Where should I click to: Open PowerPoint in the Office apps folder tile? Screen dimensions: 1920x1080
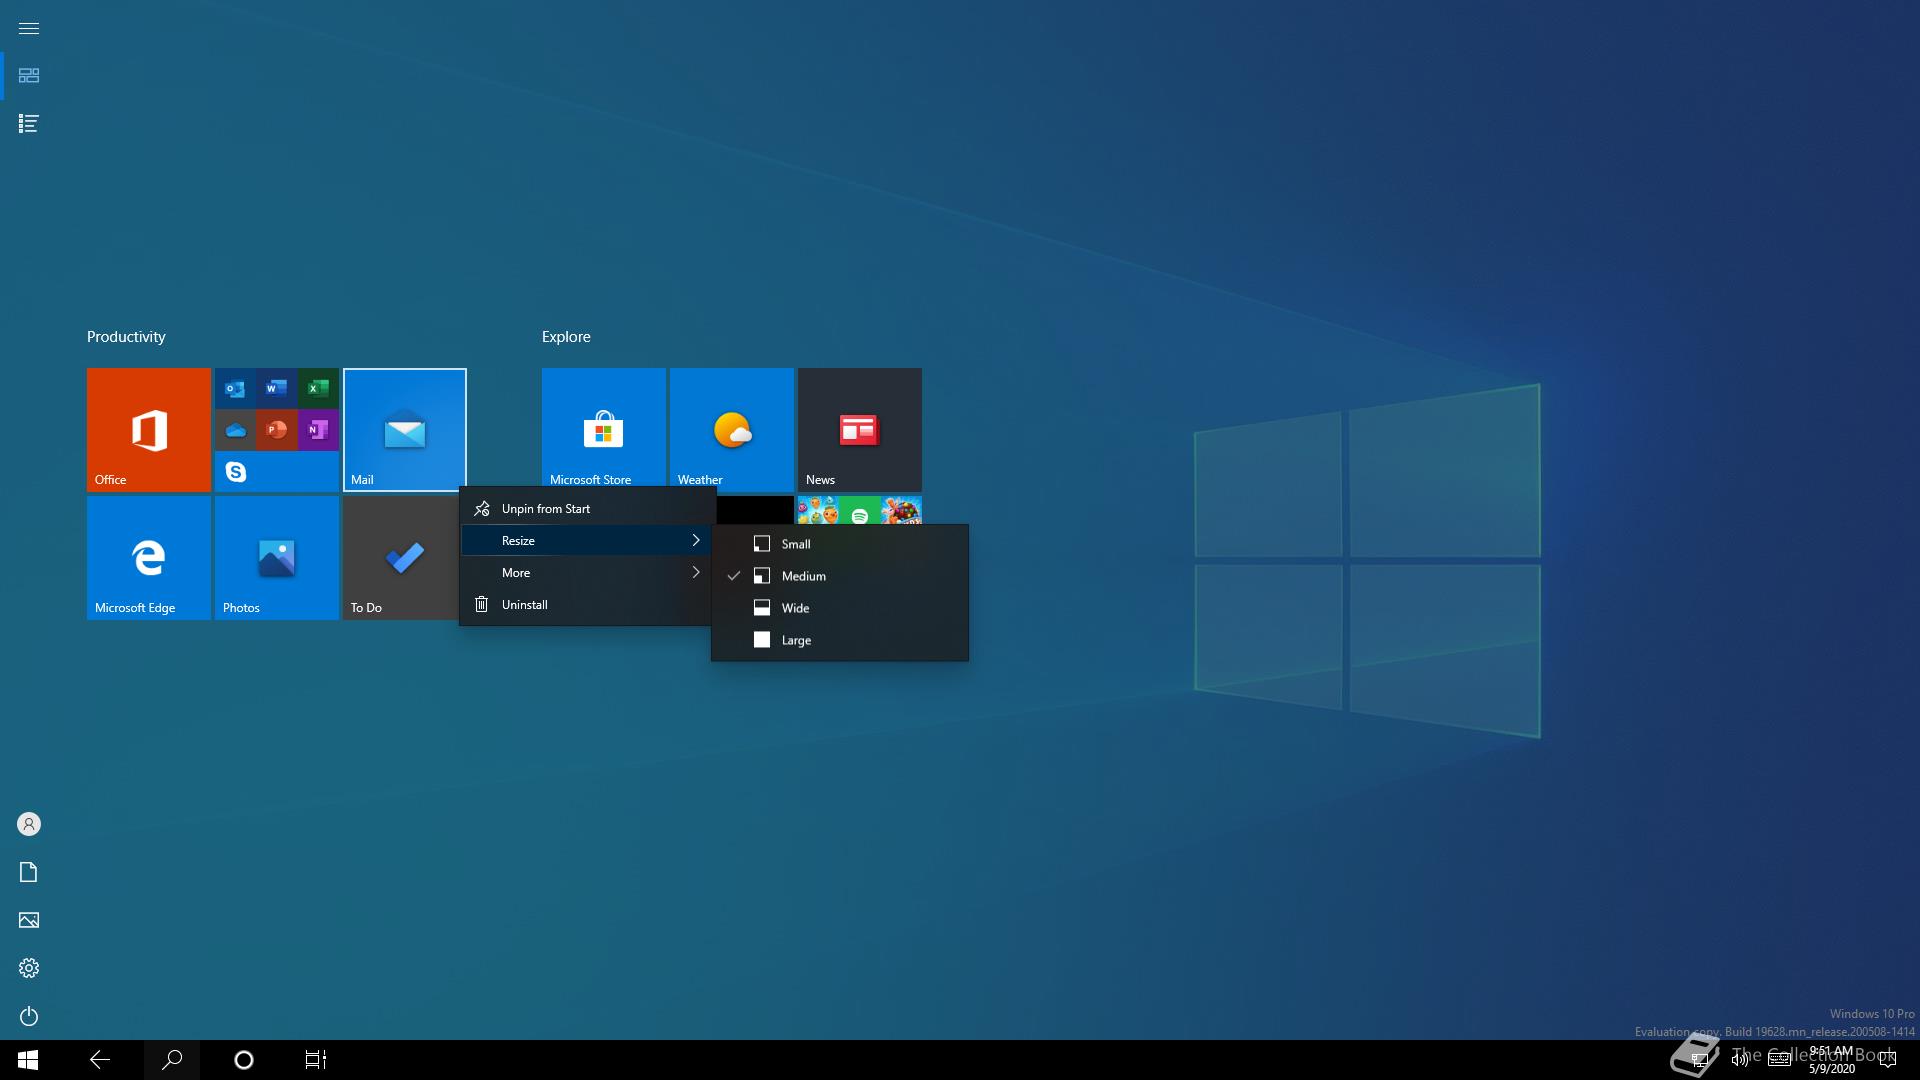(x=276, y=430)
